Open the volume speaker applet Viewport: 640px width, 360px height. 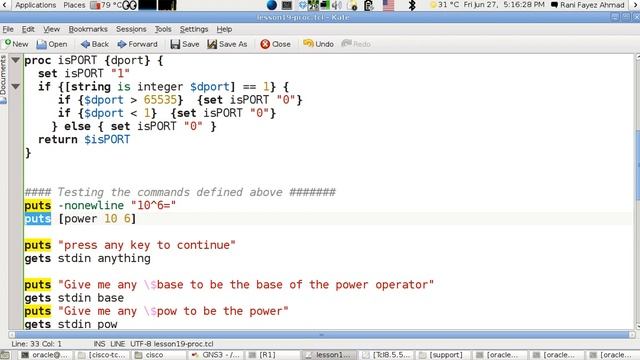click(x=337, y=5)
